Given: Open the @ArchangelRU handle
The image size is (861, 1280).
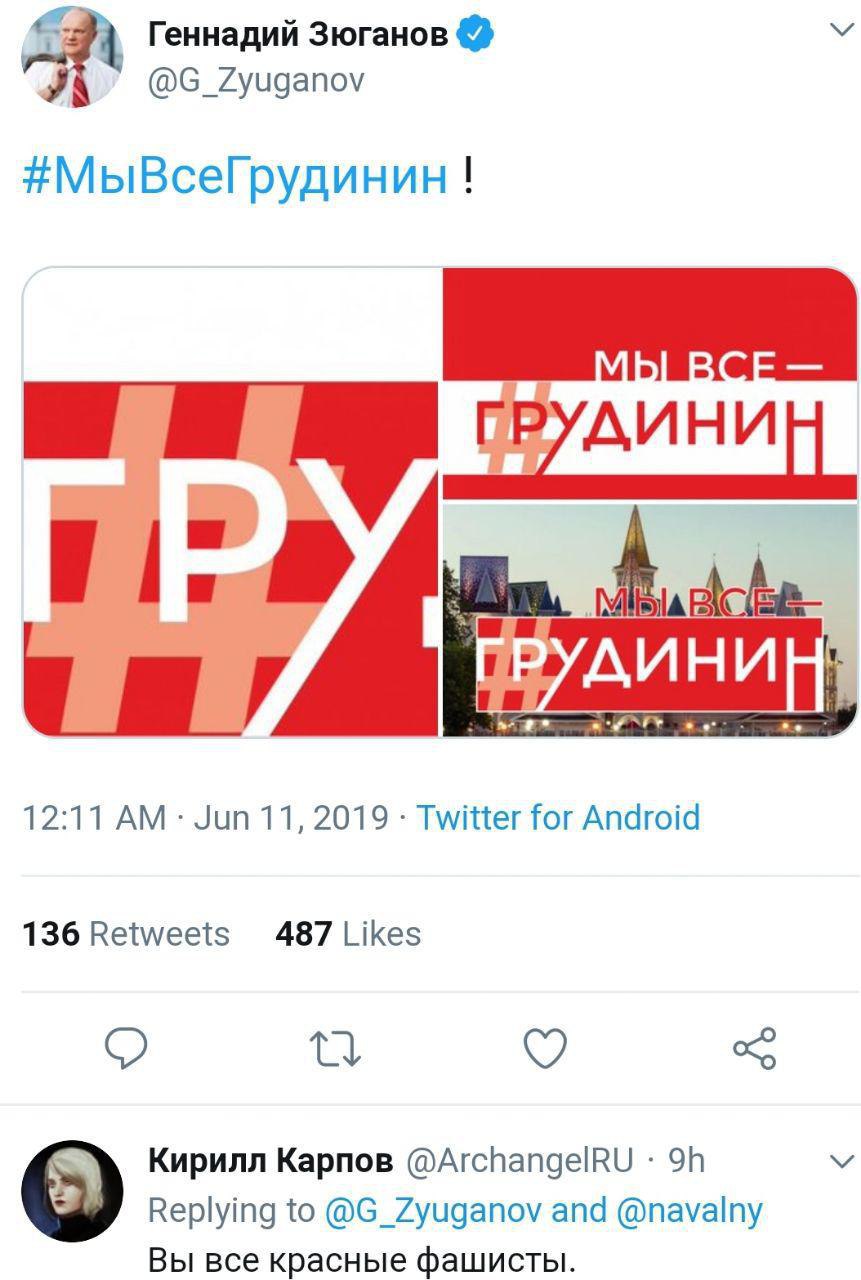Looking at the screenshot, I should click(x=518, y=1160).
